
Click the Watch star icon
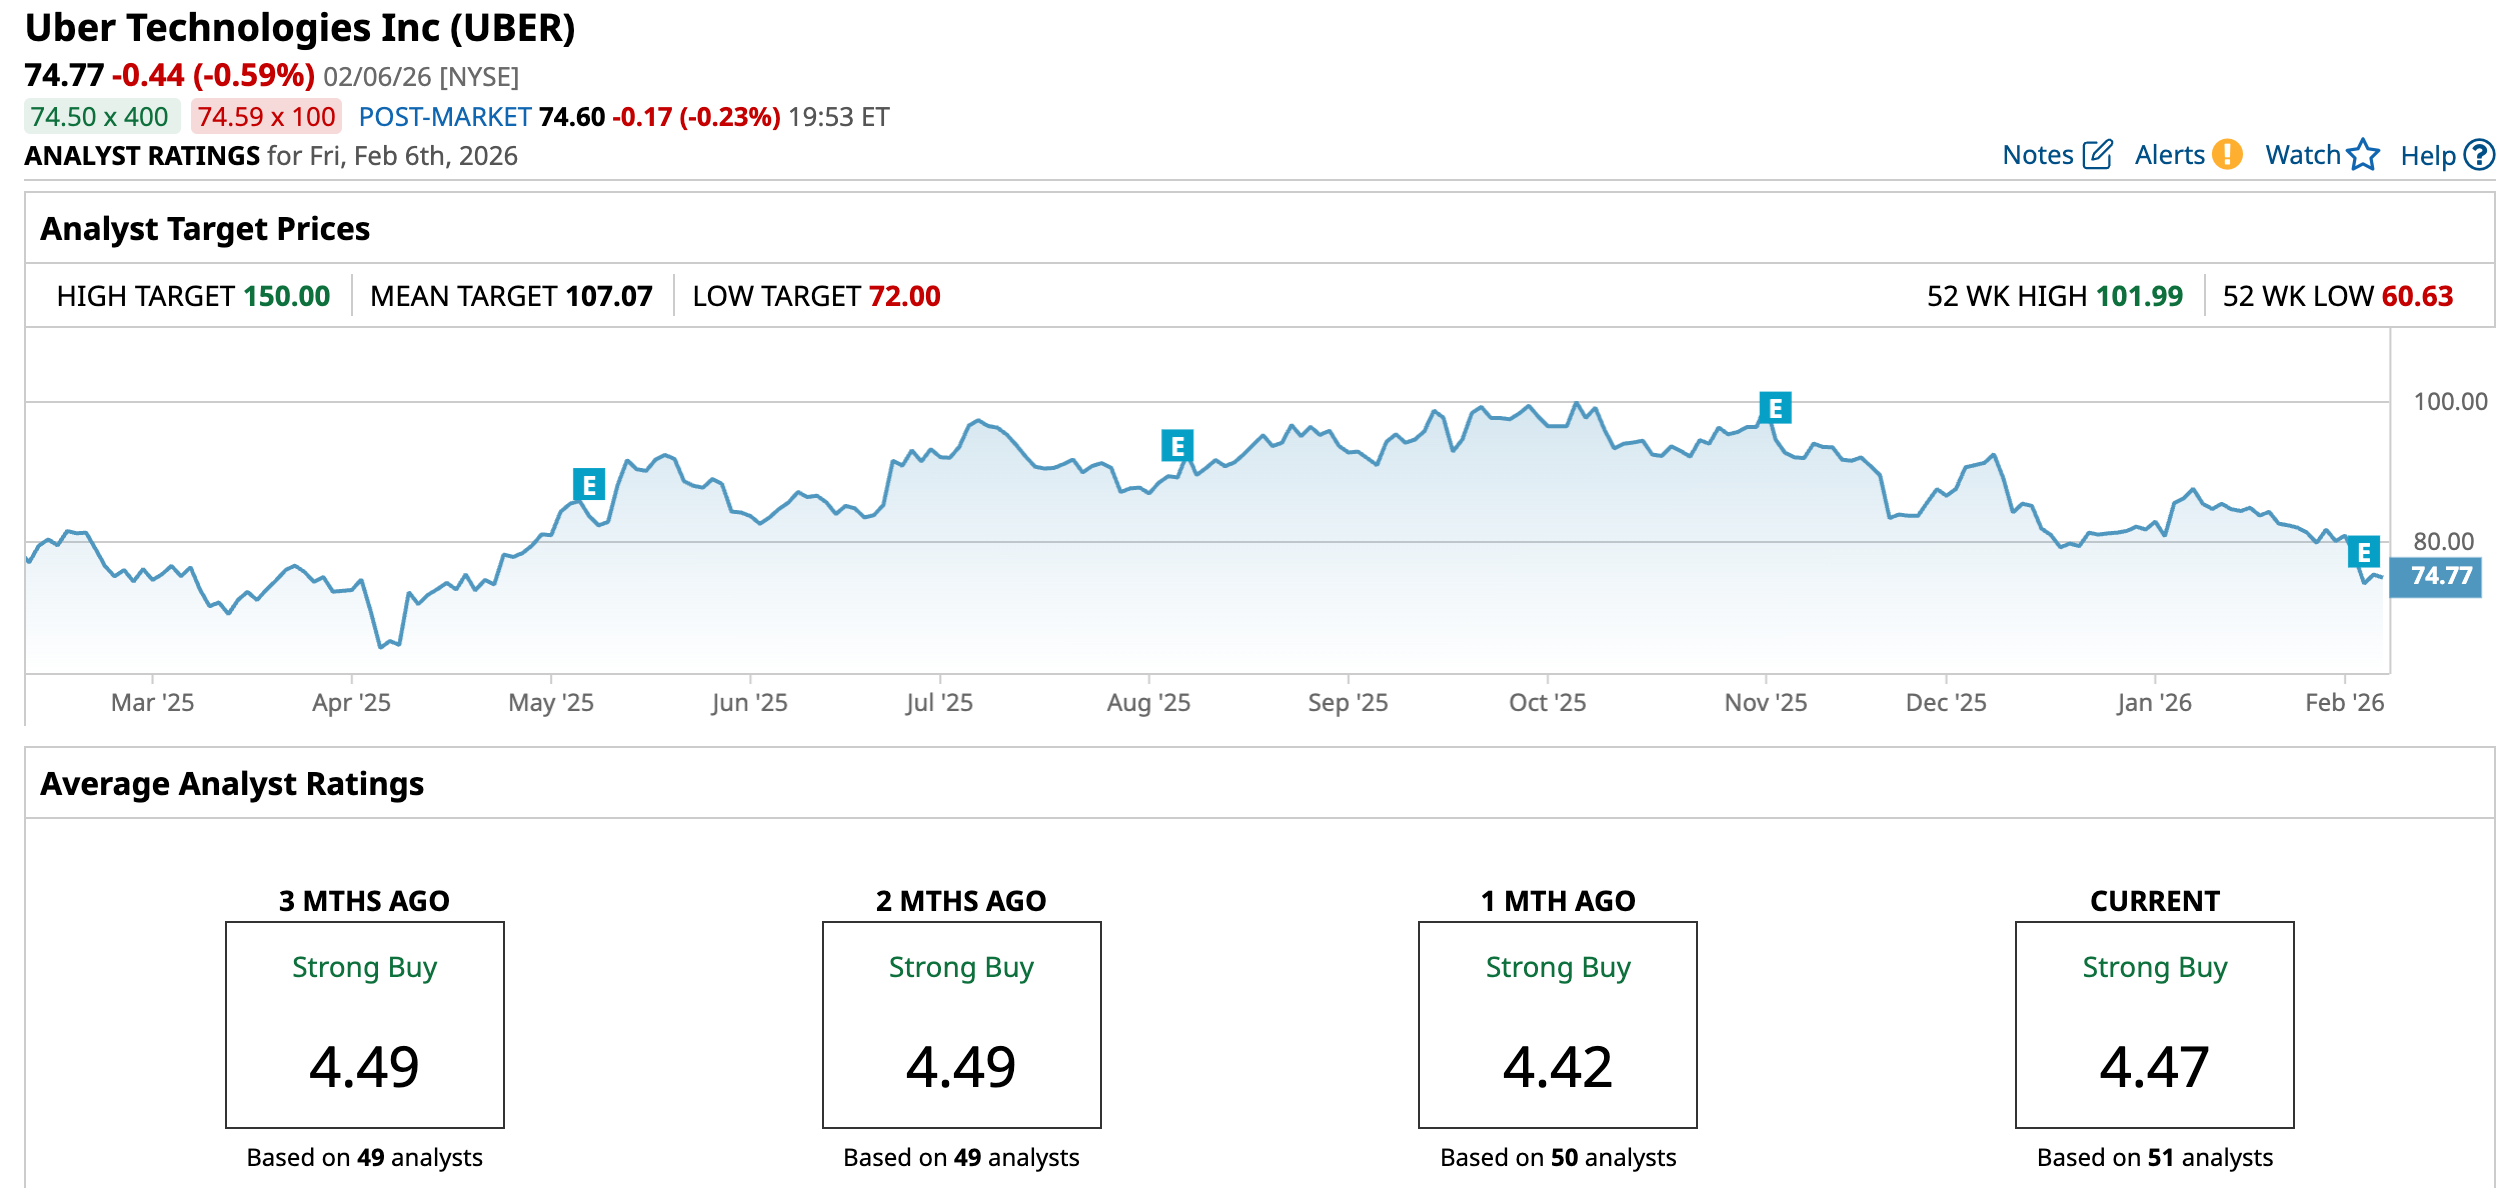coord(2363,155)
